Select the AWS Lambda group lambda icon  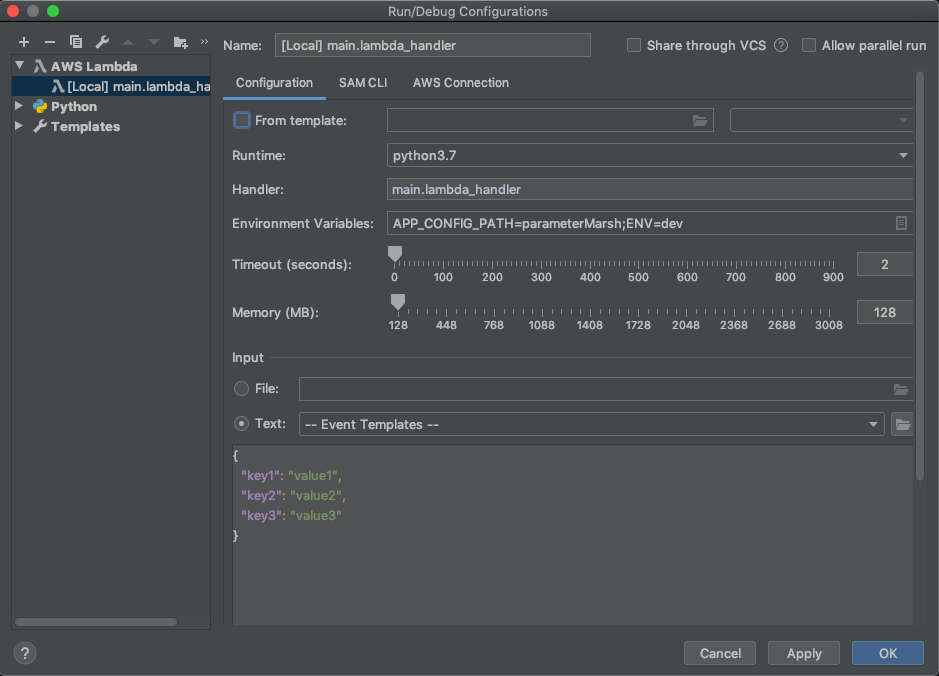(40, 66)
